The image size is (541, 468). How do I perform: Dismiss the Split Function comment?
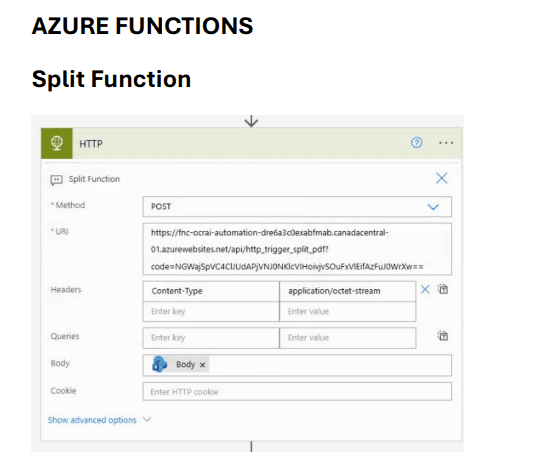coord(441,178)
